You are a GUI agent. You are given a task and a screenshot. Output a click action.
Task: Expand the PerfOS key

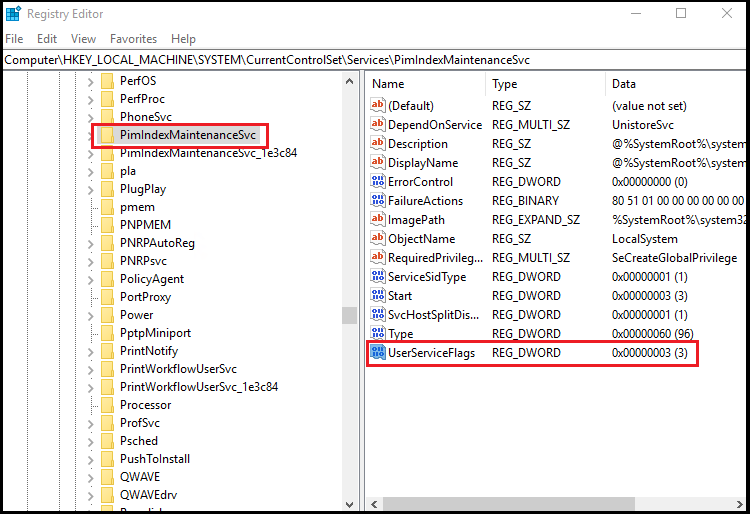pos(90,82)
